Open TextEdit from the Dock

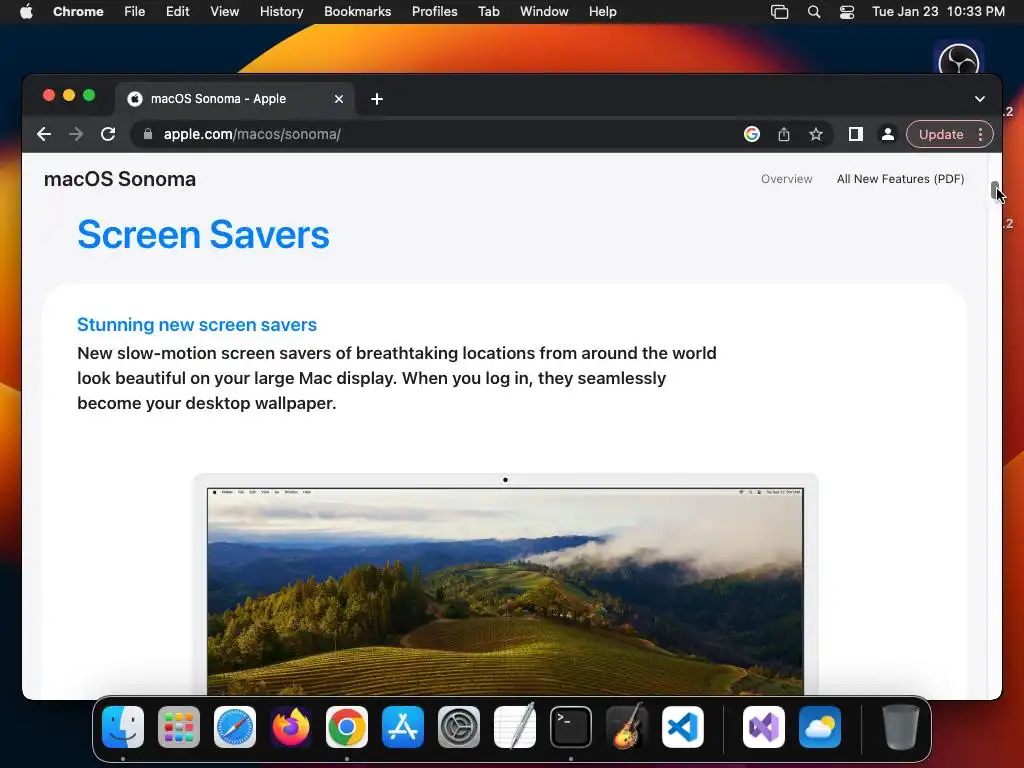coord(515,726)
